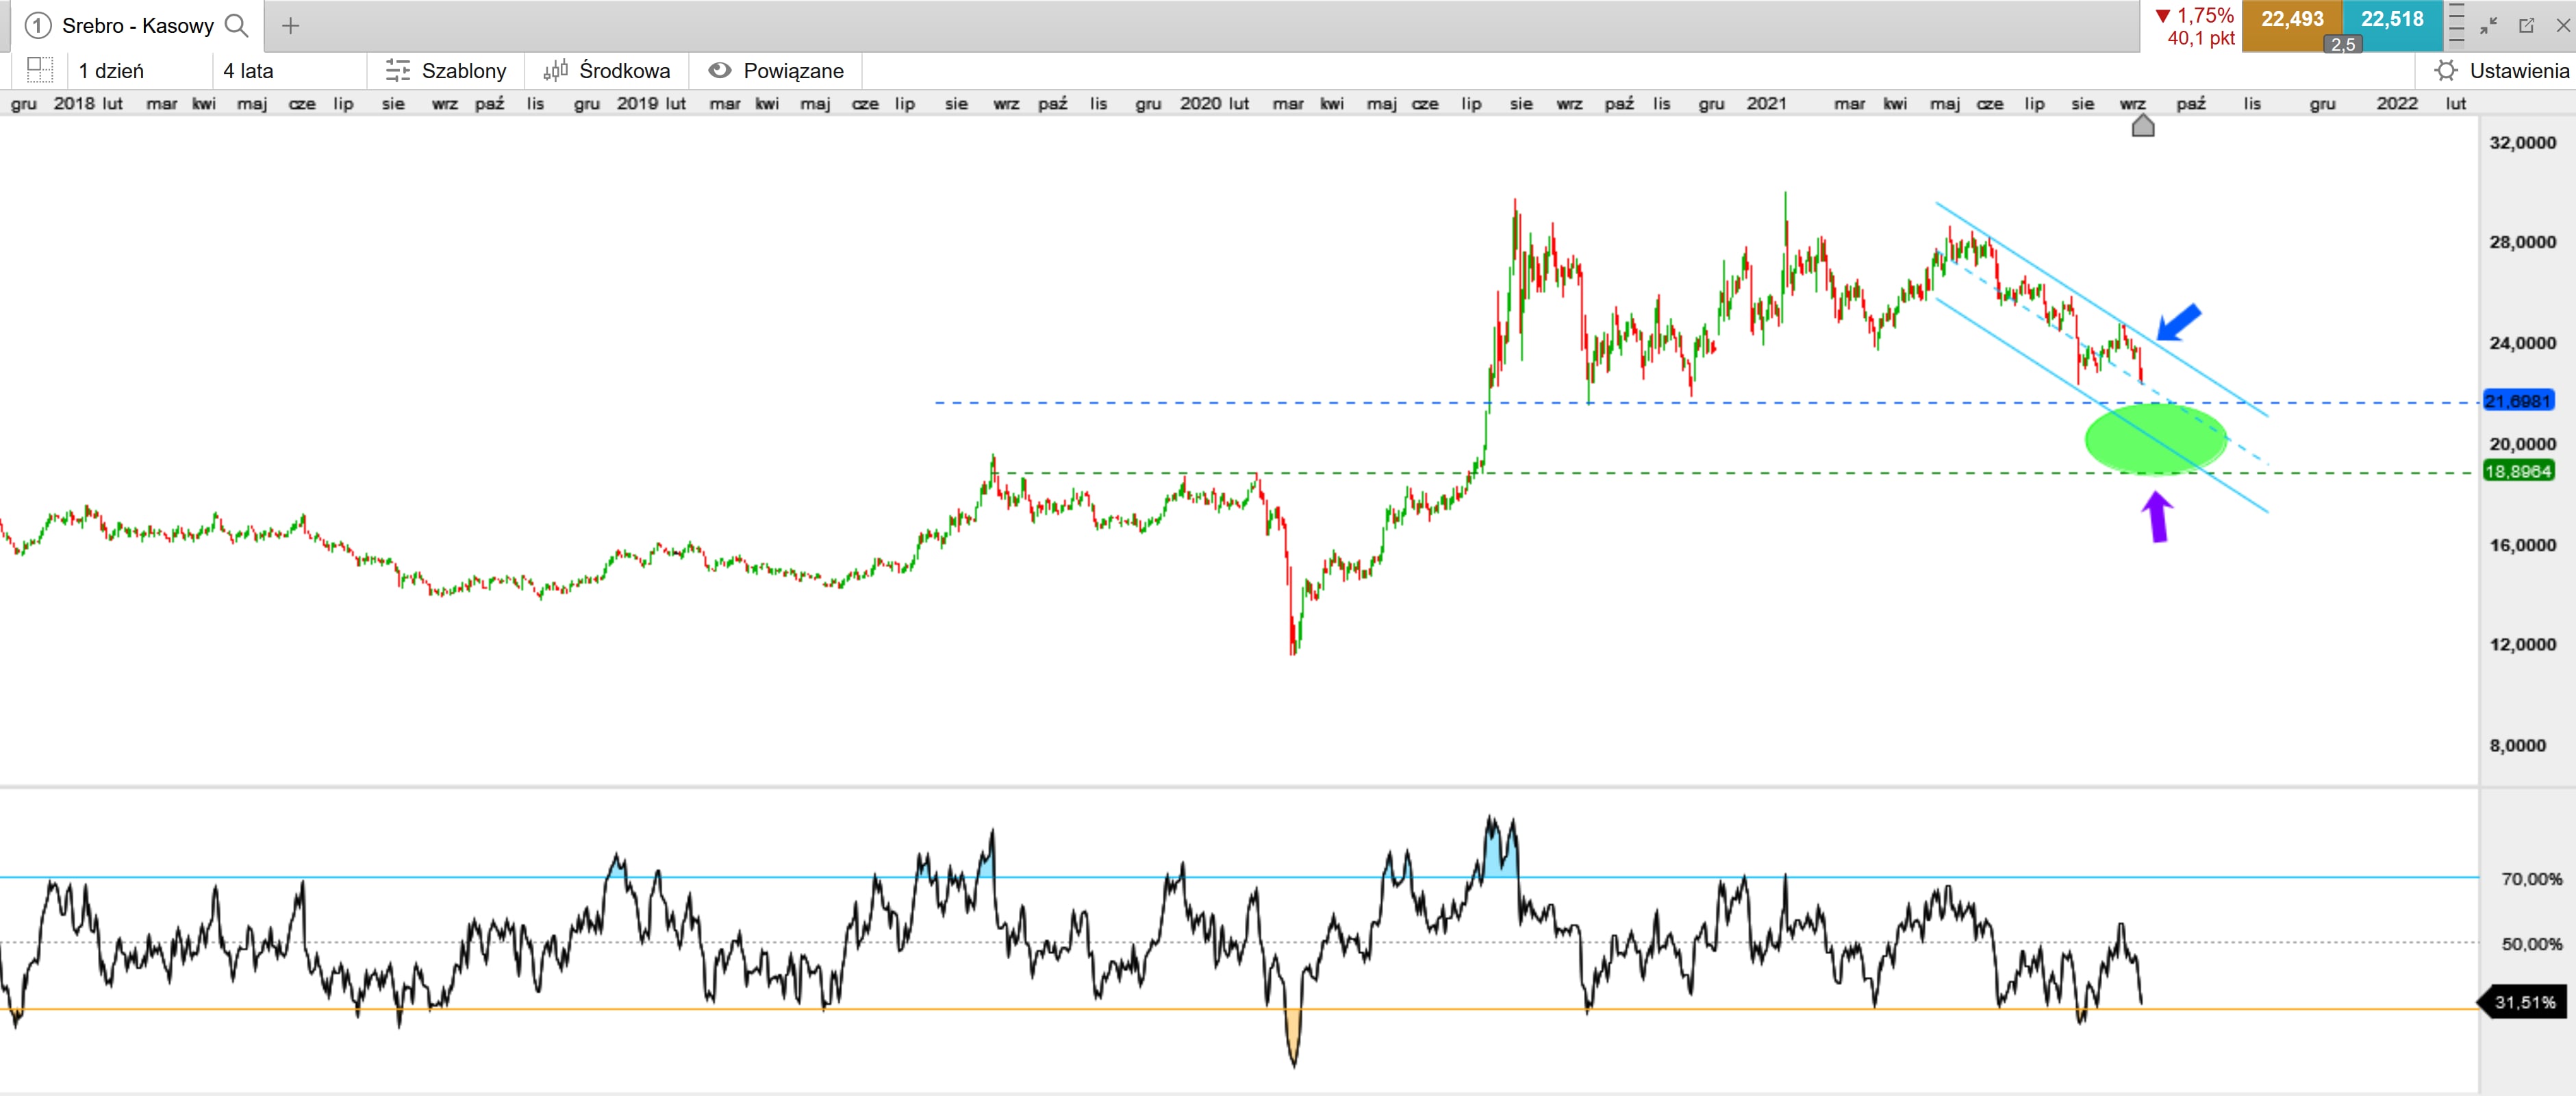The image size is (2576, 1096).
Task: Click the 28,0000 price axis label
Action: [x=2522, y=241]
